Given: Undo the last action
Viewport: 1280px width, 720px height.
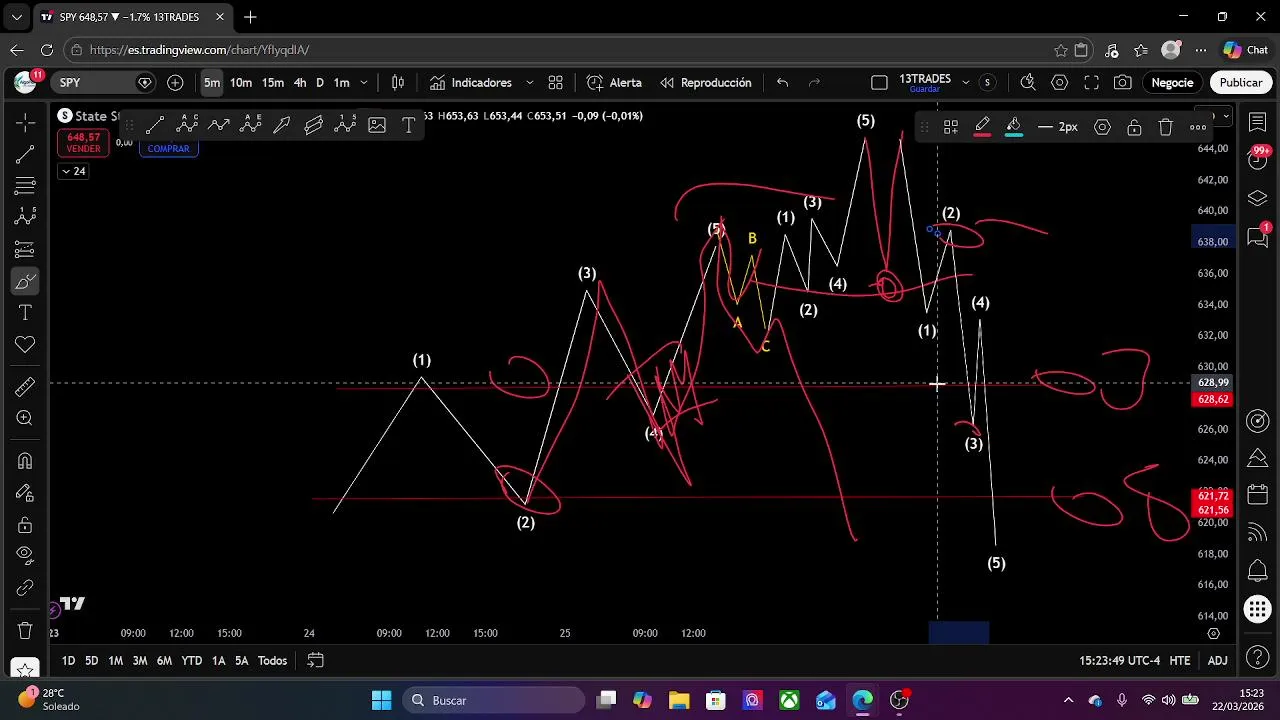Looking at the screenshot, I should 783,83.
